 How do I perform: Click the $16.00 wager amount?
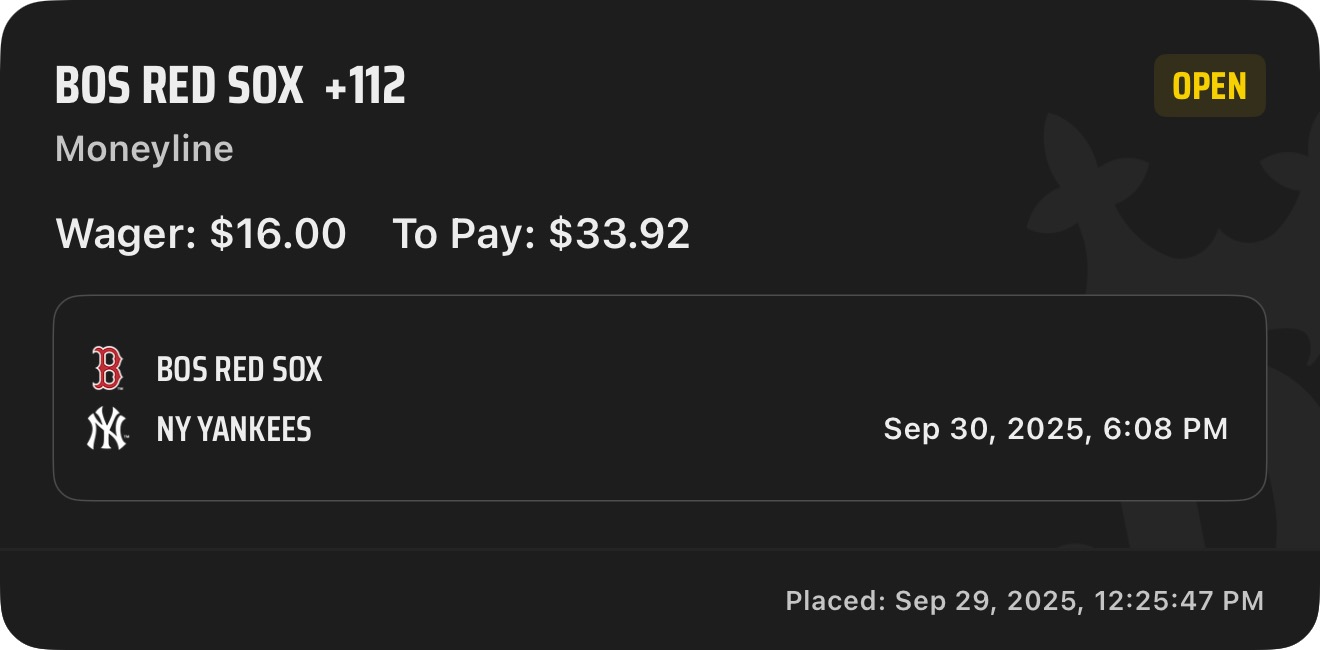point(278,234)
